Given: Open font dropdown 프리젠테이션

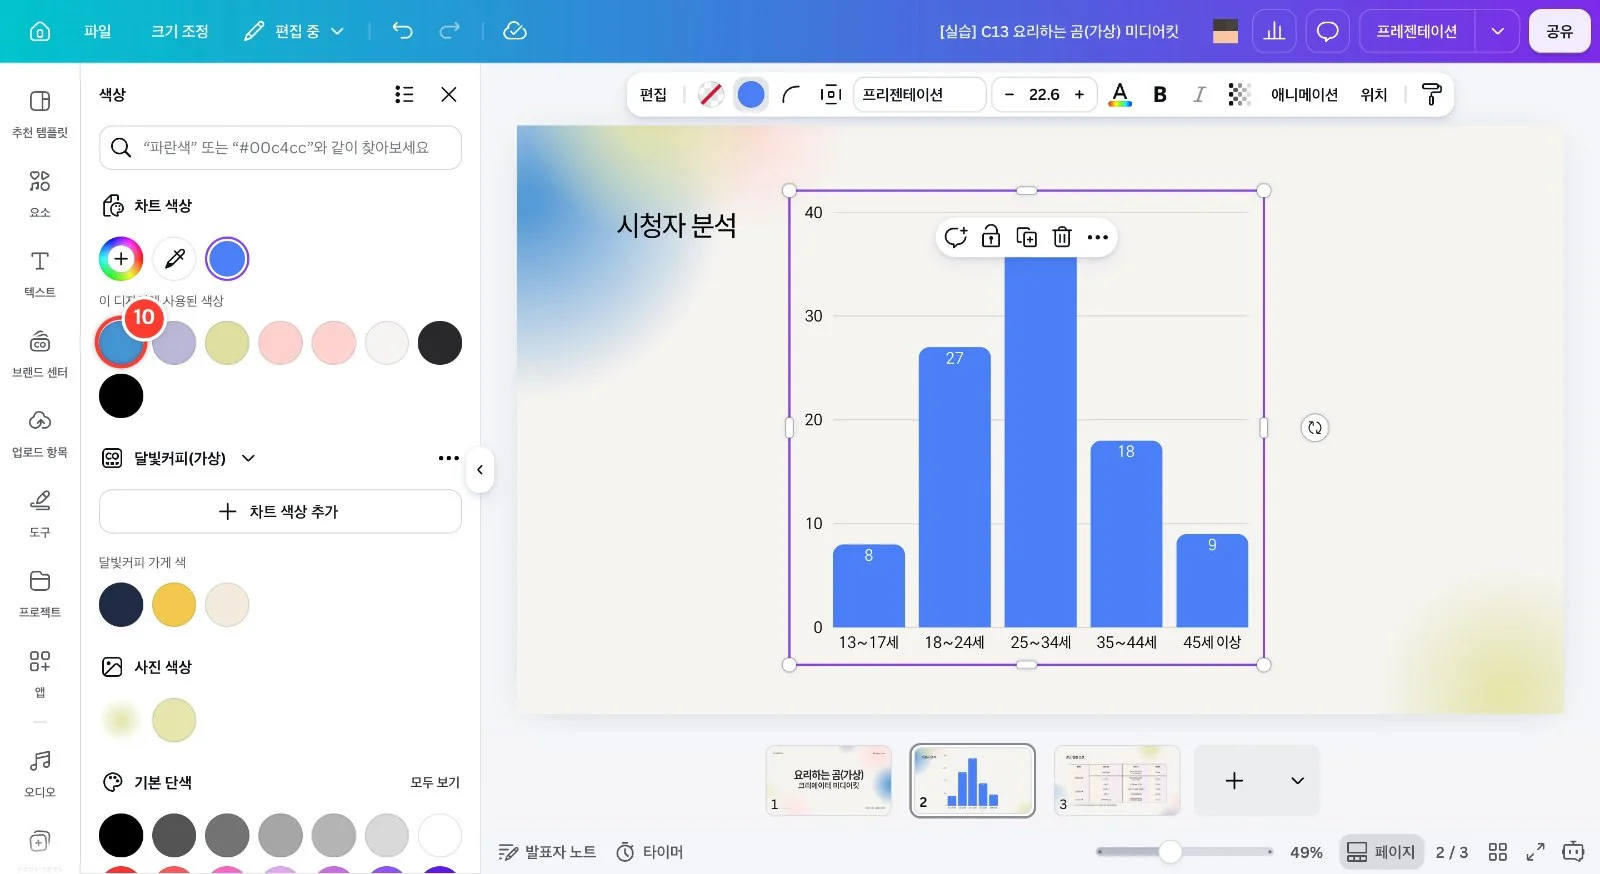Looking at the screenshot, I should coord(919,94).
